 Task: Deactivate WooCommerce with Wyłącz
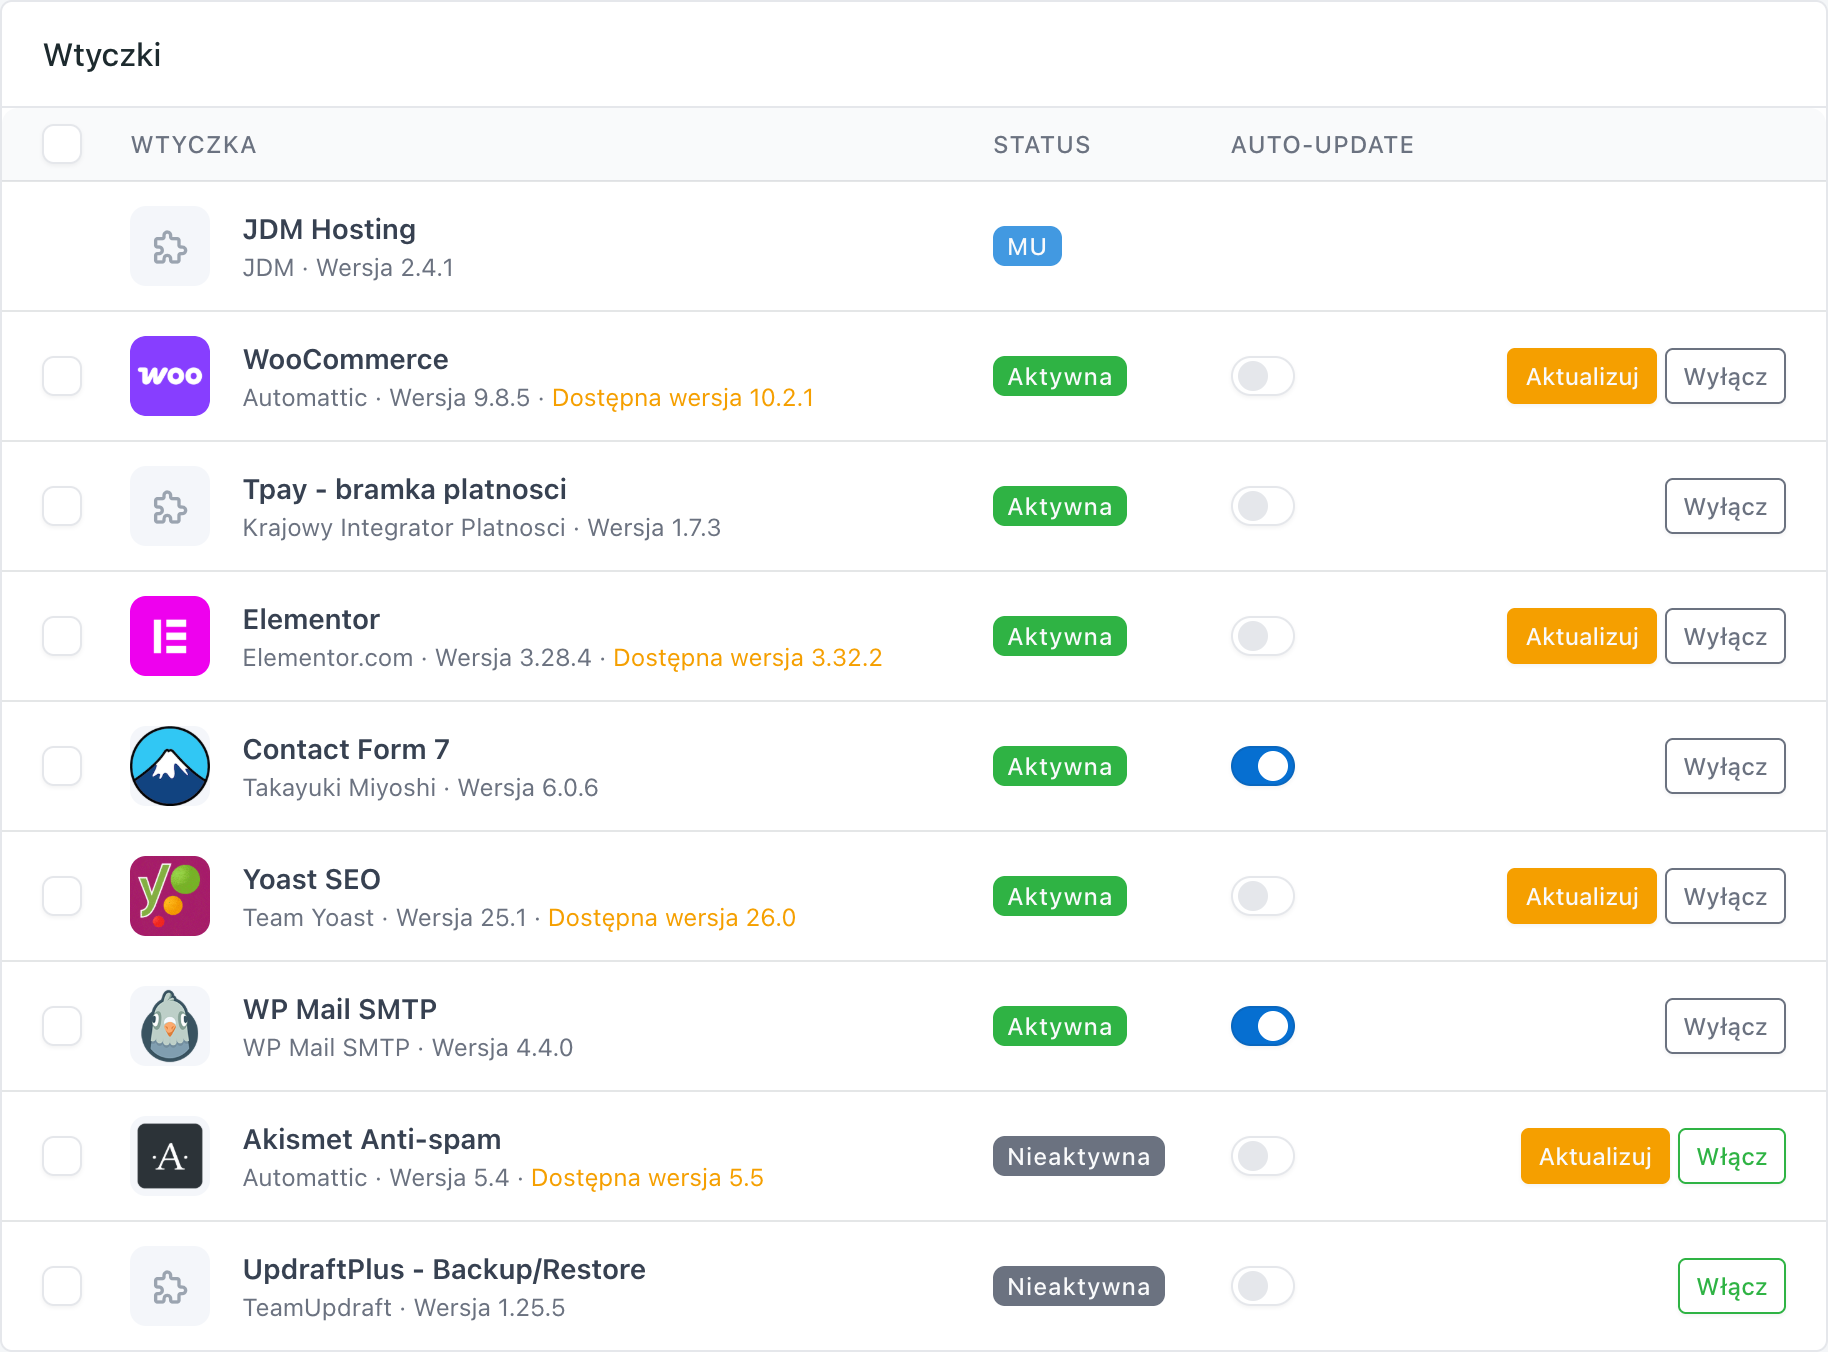click(1725, 376)
